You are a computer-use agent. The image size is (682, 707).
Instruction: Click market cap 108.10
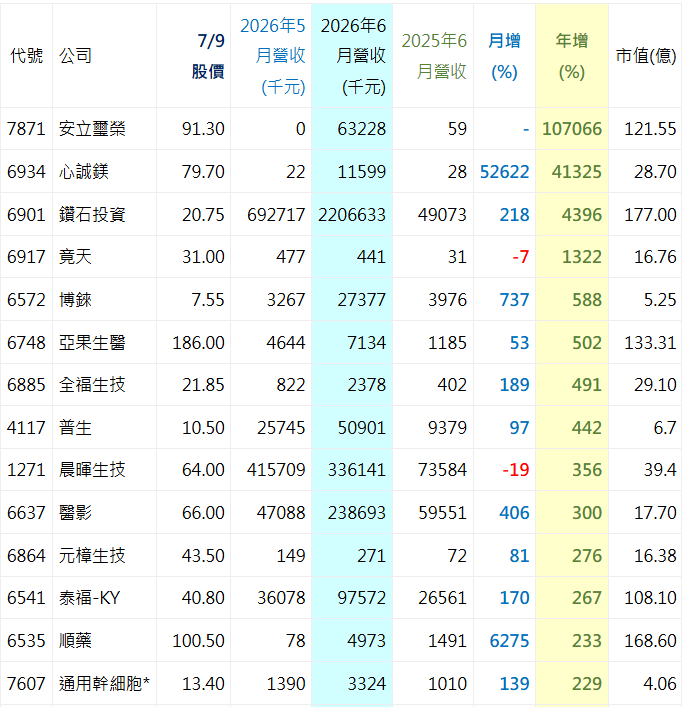tap(650, 598)
